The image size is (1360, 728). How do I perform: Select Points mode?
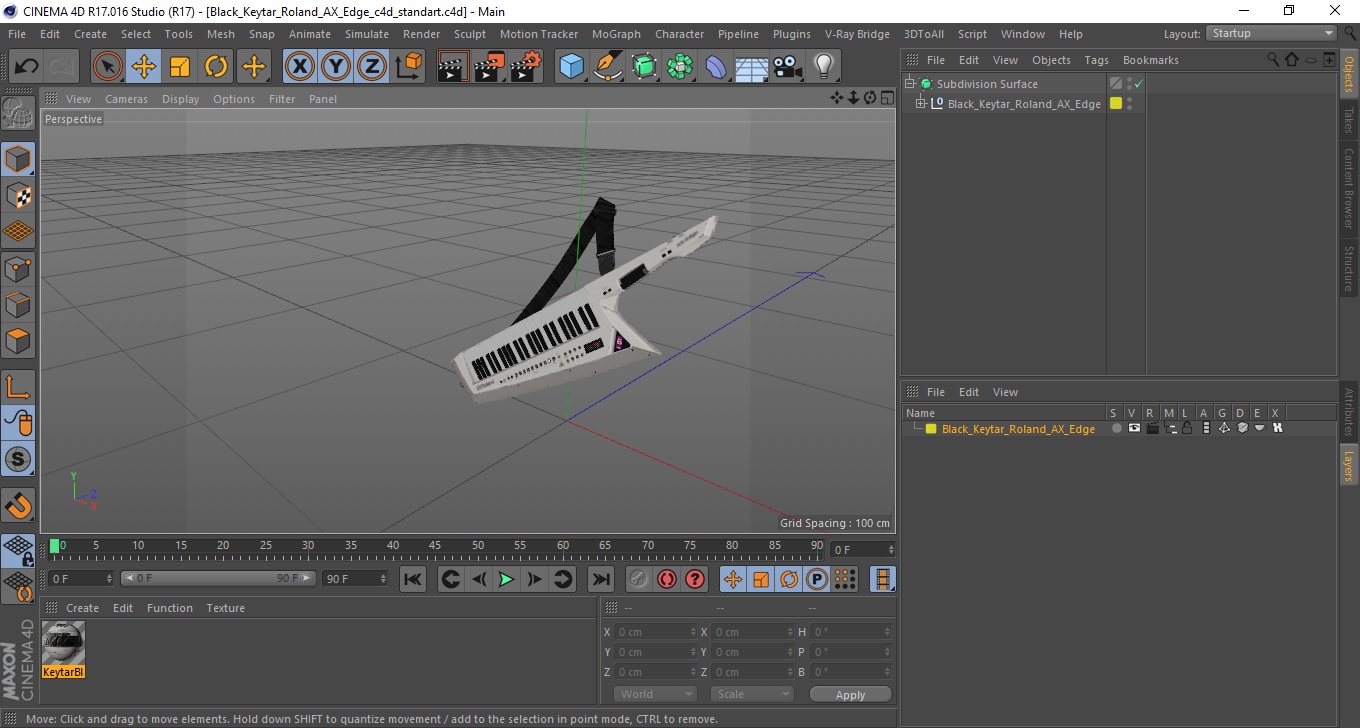coord(18,268)
